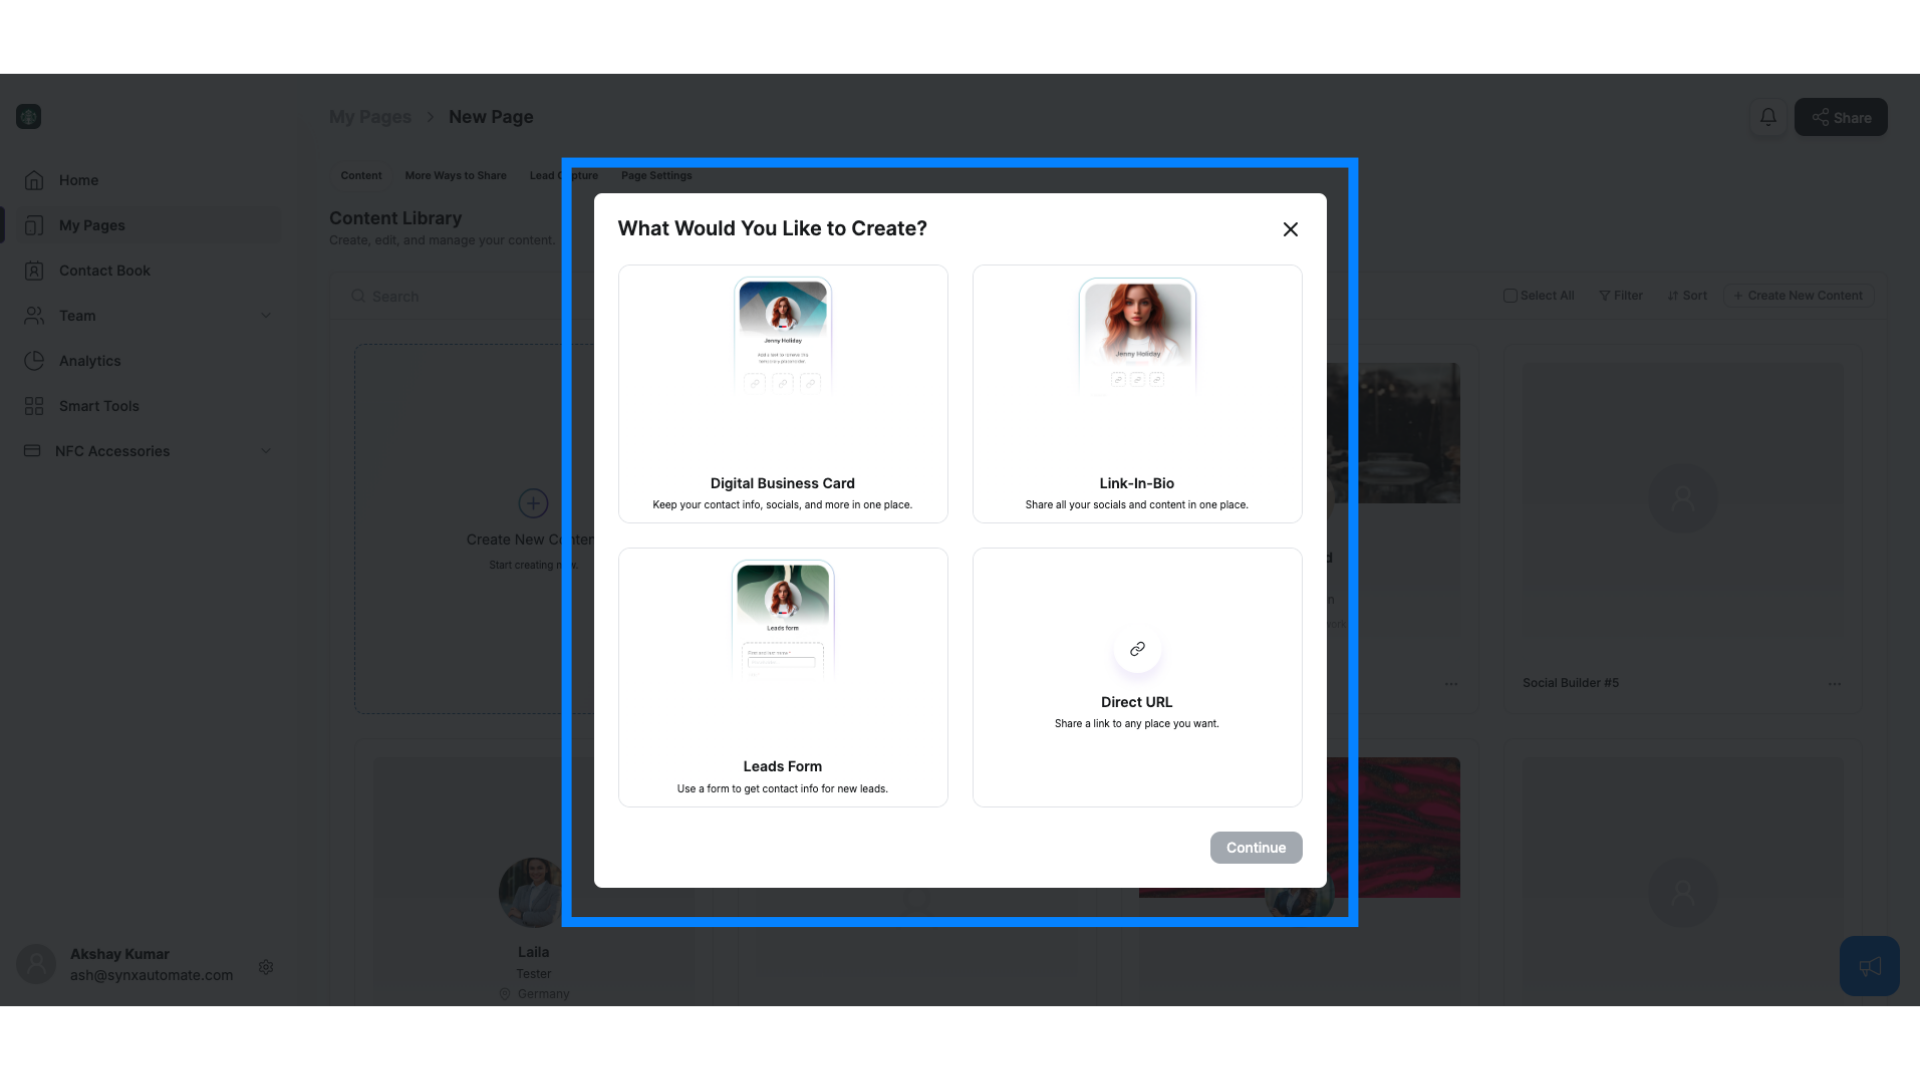The height and width of the screenshot is (1080, 1920).
Task: Open the Analytics sidebar menu item
Action: coord(88,360)
